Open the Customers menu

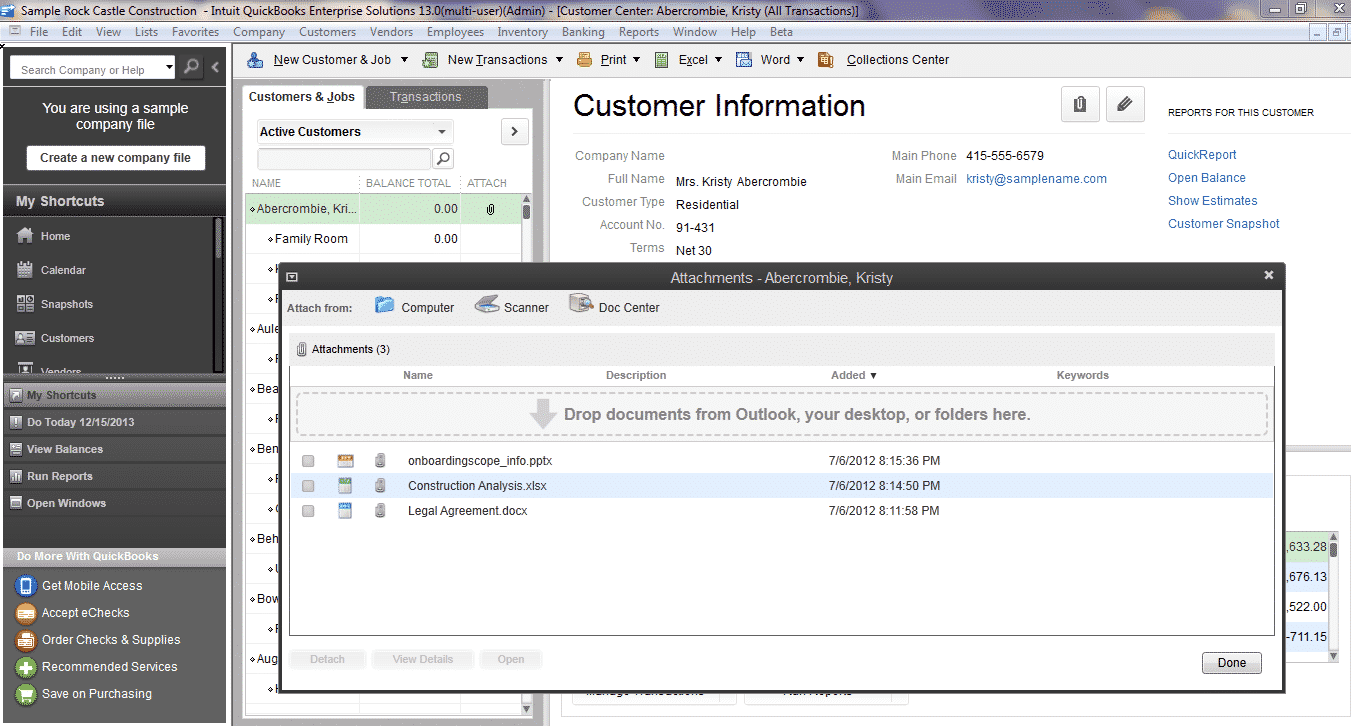click(327, 32)
